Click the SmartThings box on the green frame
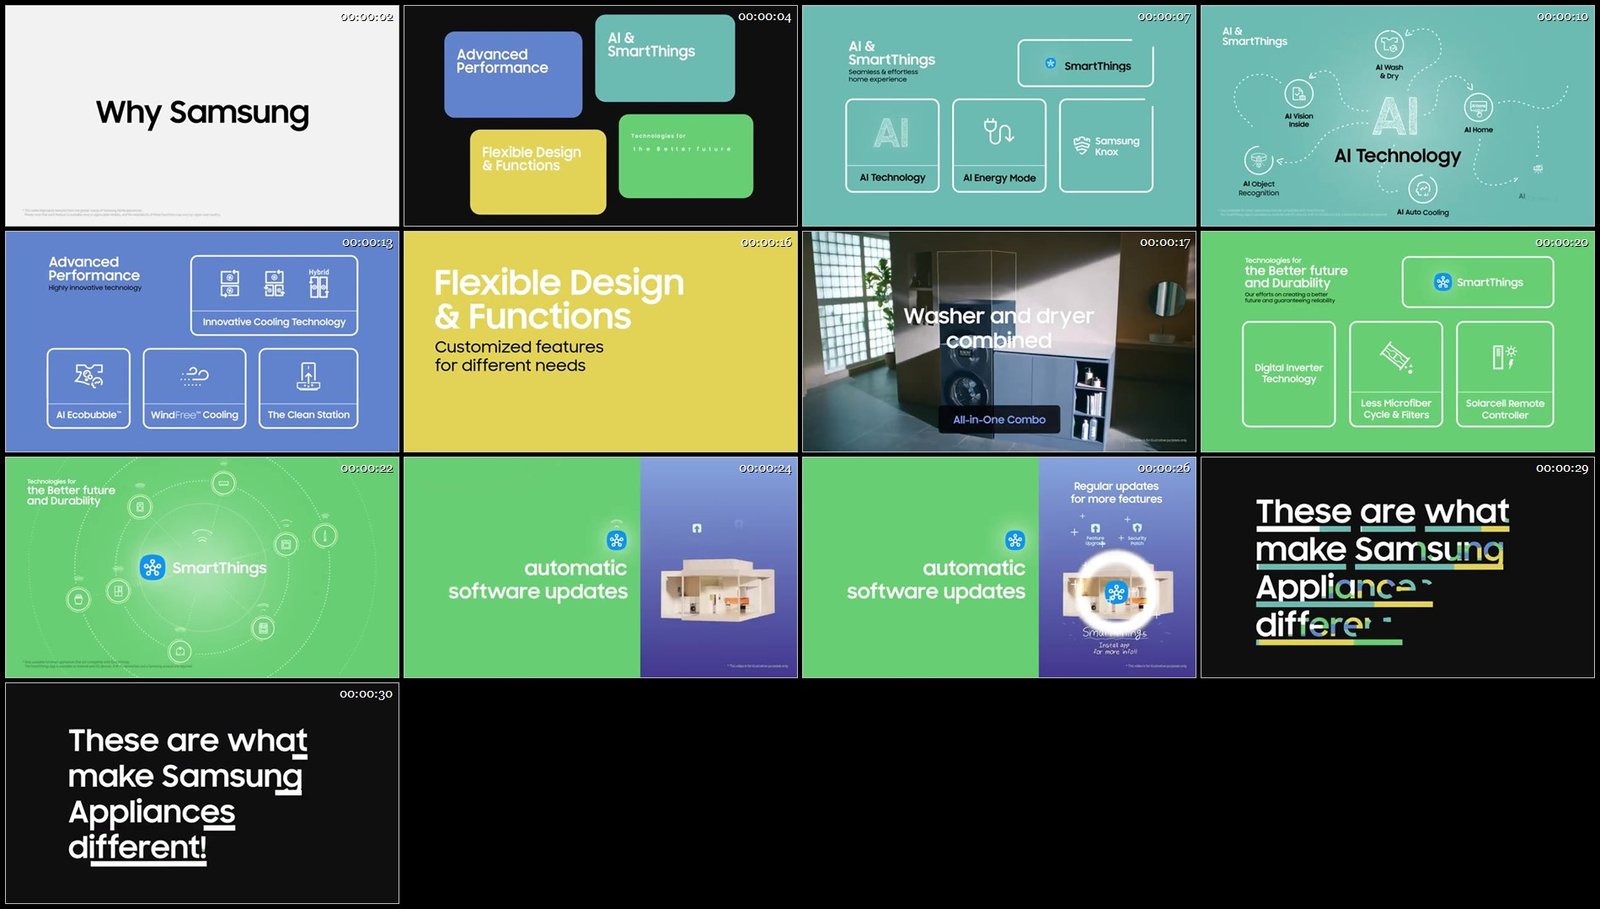This screenshot has width=1600, height=909. click(x=1478, y=282)
